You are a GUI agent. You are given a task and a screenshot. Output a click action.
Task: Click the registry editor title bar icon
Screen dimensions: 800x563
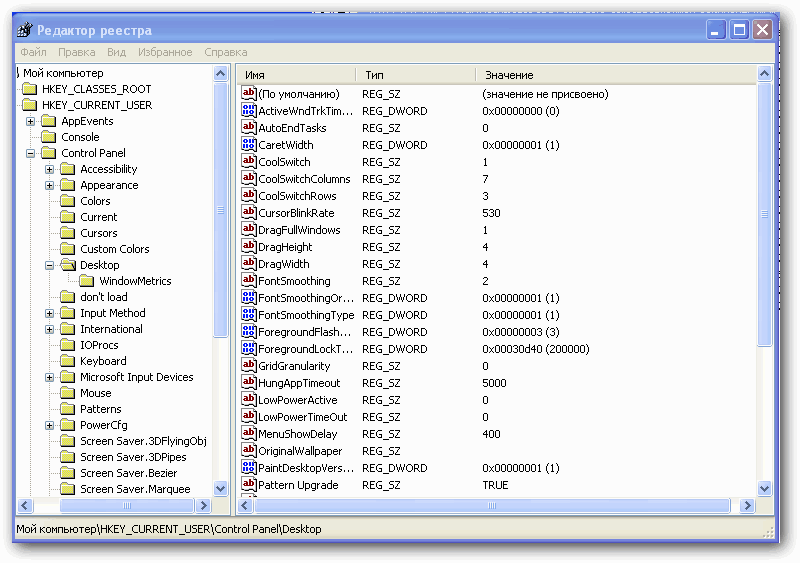pyautogui.click(x=24, y=30)
